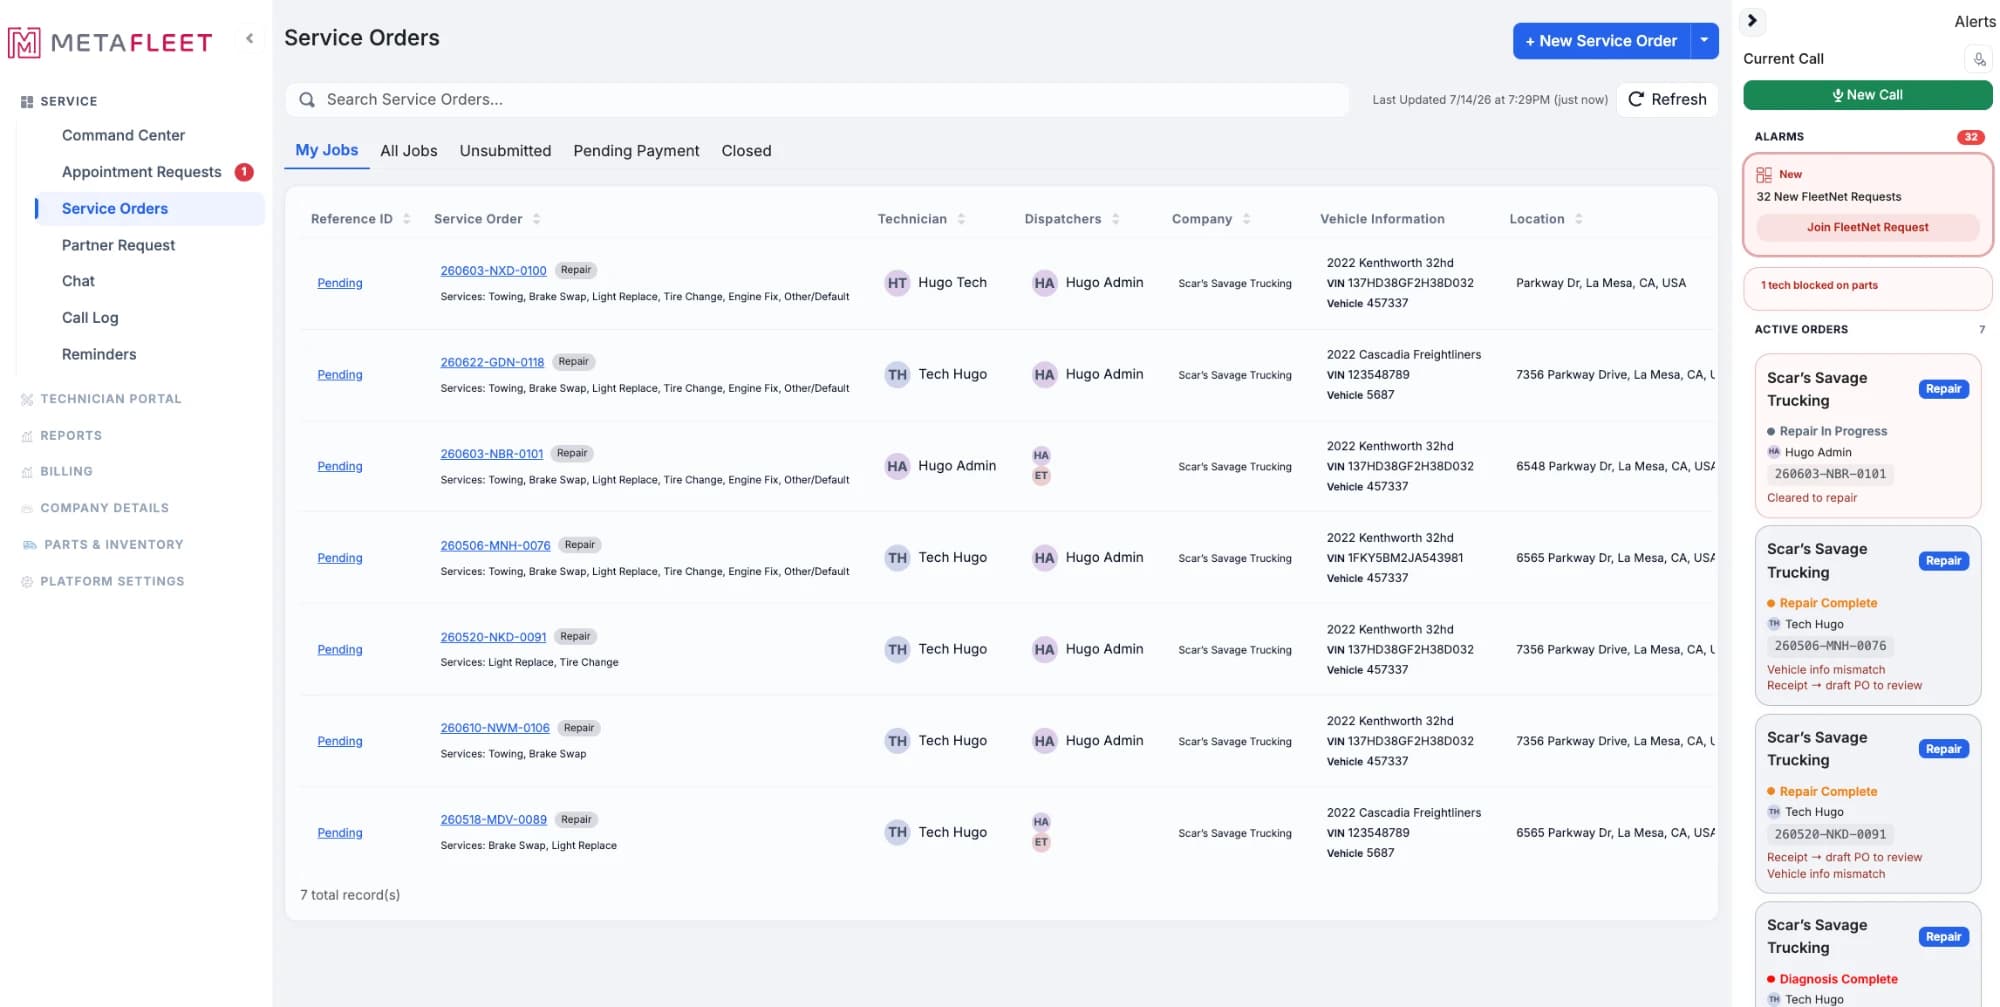The width and height of the screenshot is (2000, 1007).
Task: Open service order 260520-NKD-0091 link
Action: tap(493, 637)
